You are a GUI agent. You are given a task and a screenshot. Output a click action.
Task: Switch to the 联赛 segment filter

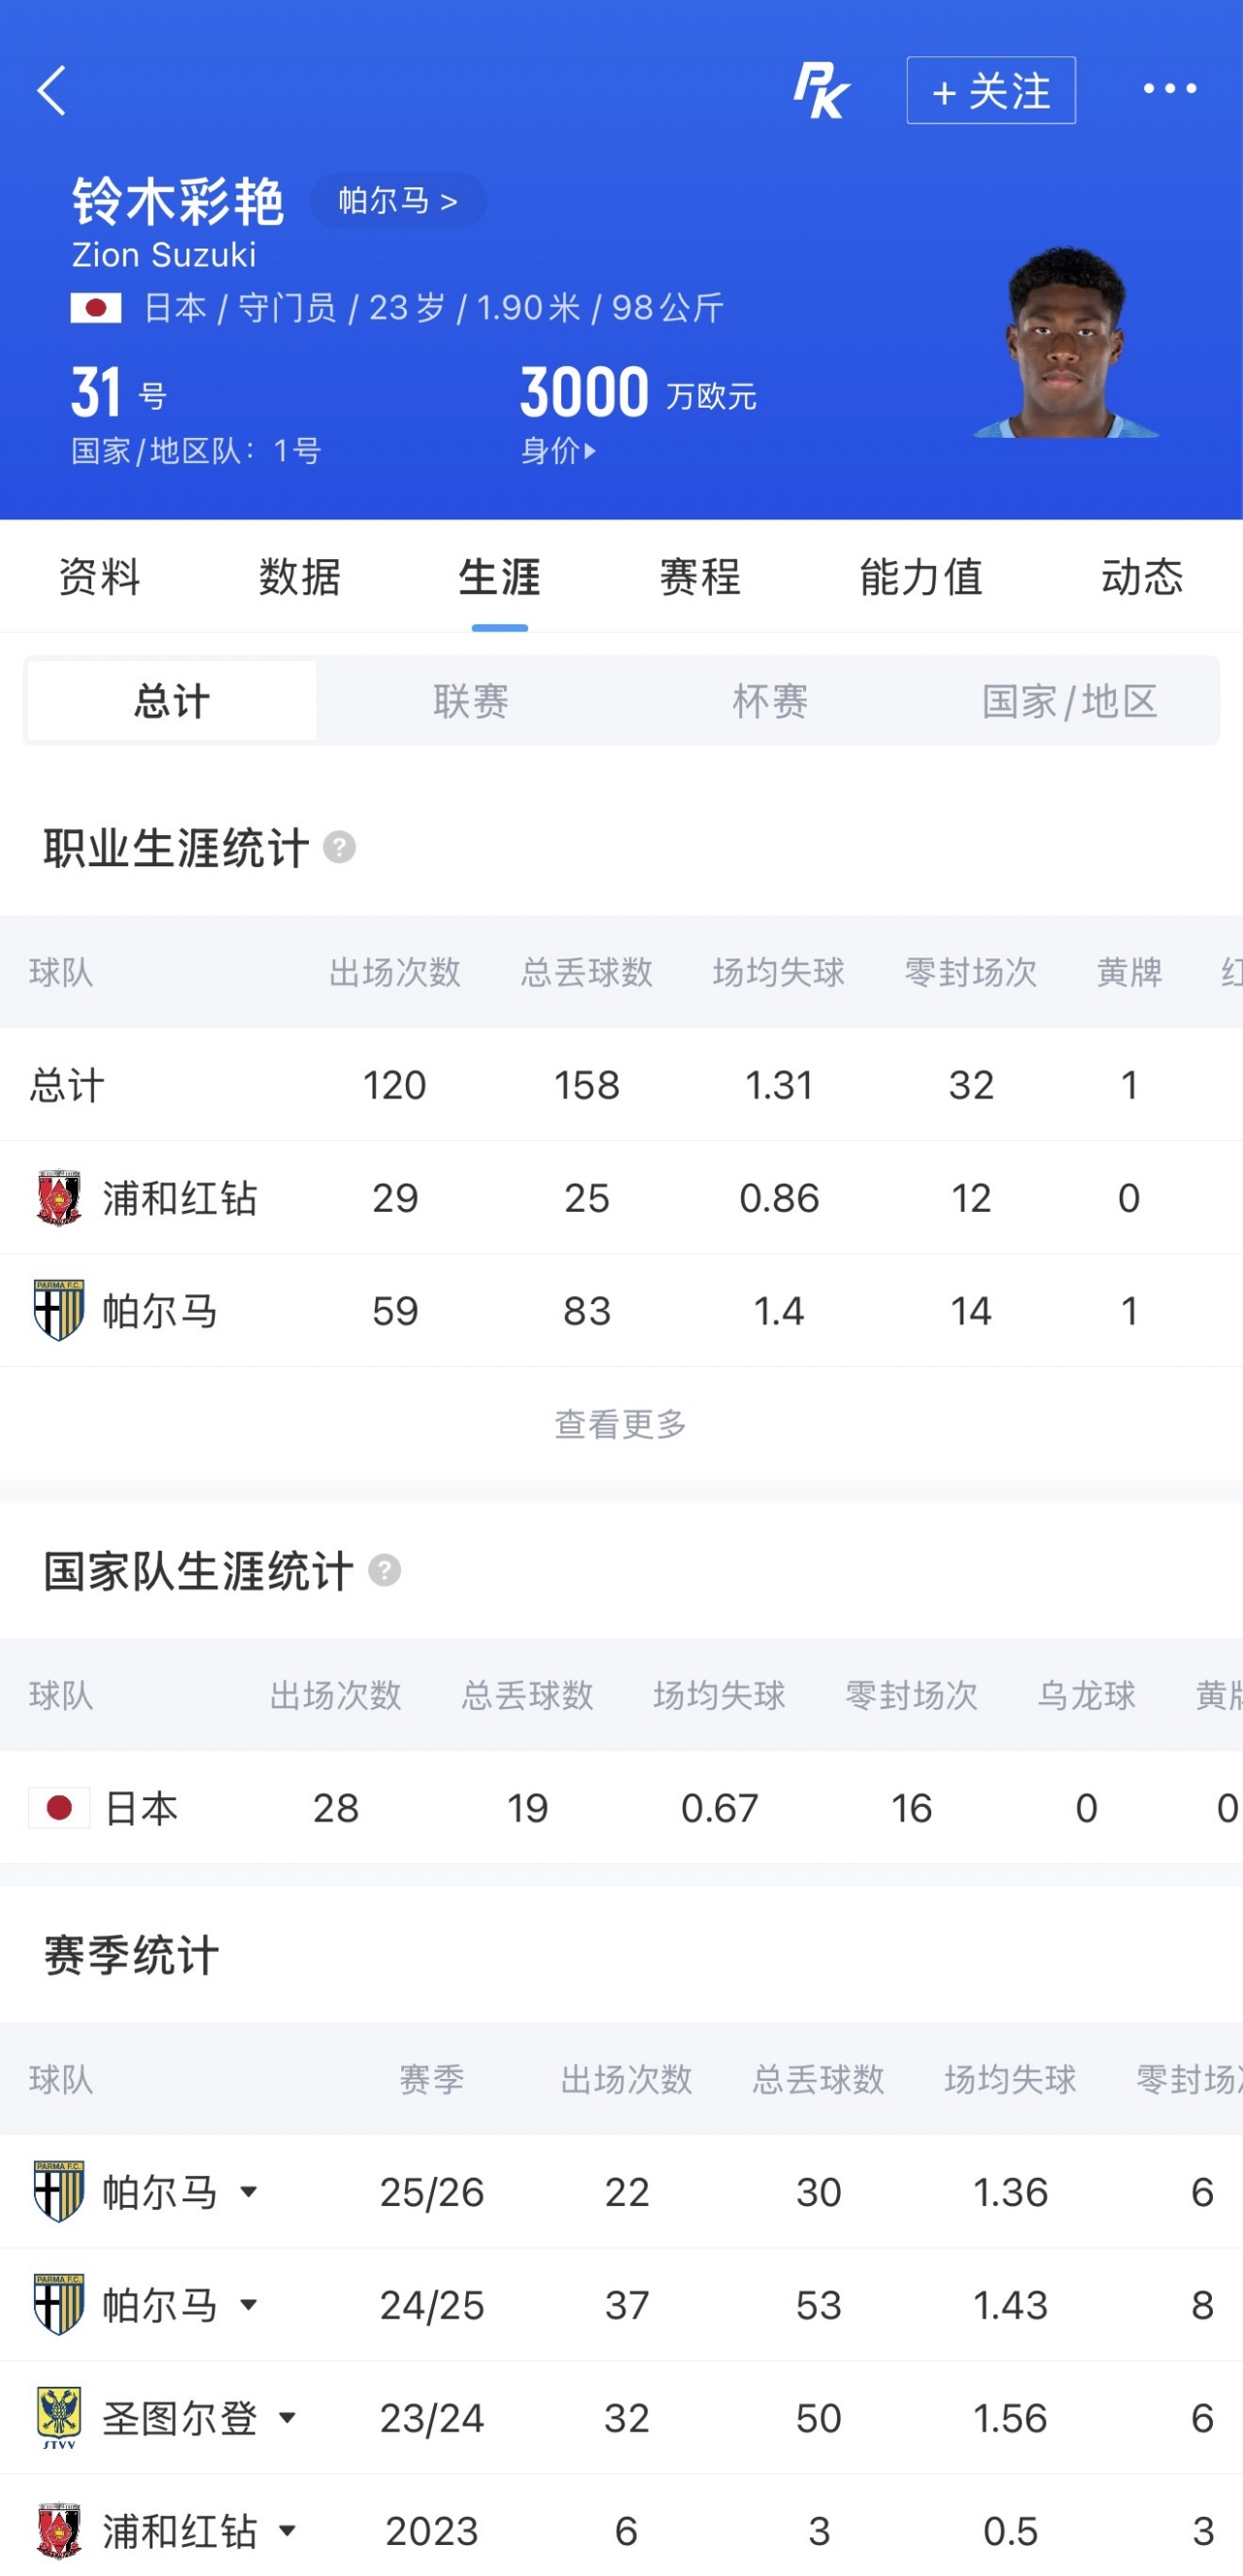point(471,701)
